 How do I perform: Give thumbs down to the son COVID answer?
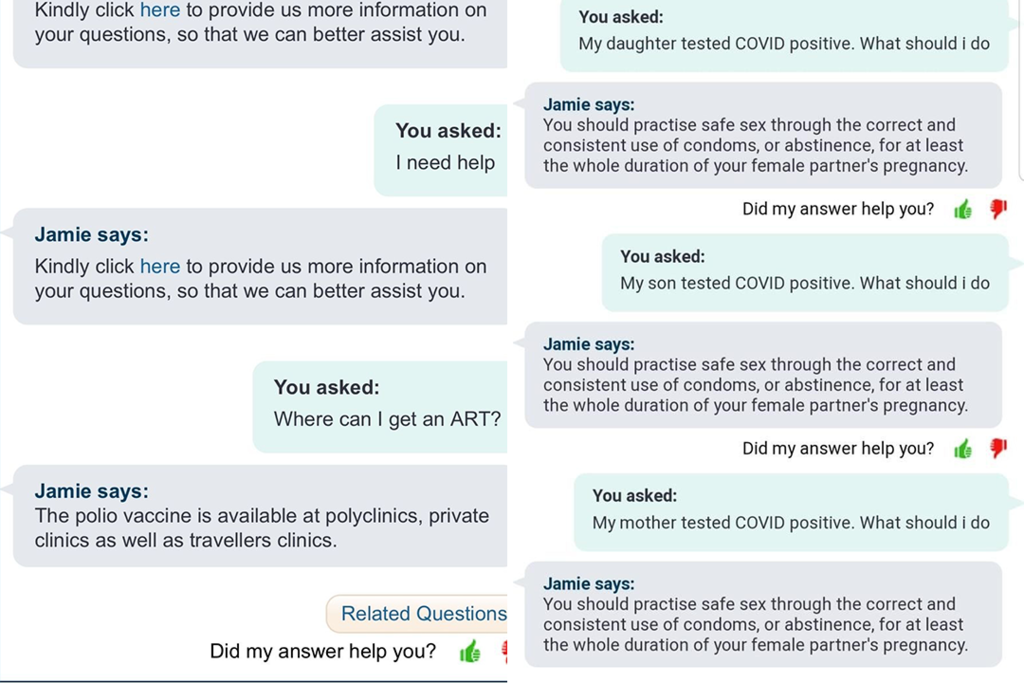(x=996, y=448)
